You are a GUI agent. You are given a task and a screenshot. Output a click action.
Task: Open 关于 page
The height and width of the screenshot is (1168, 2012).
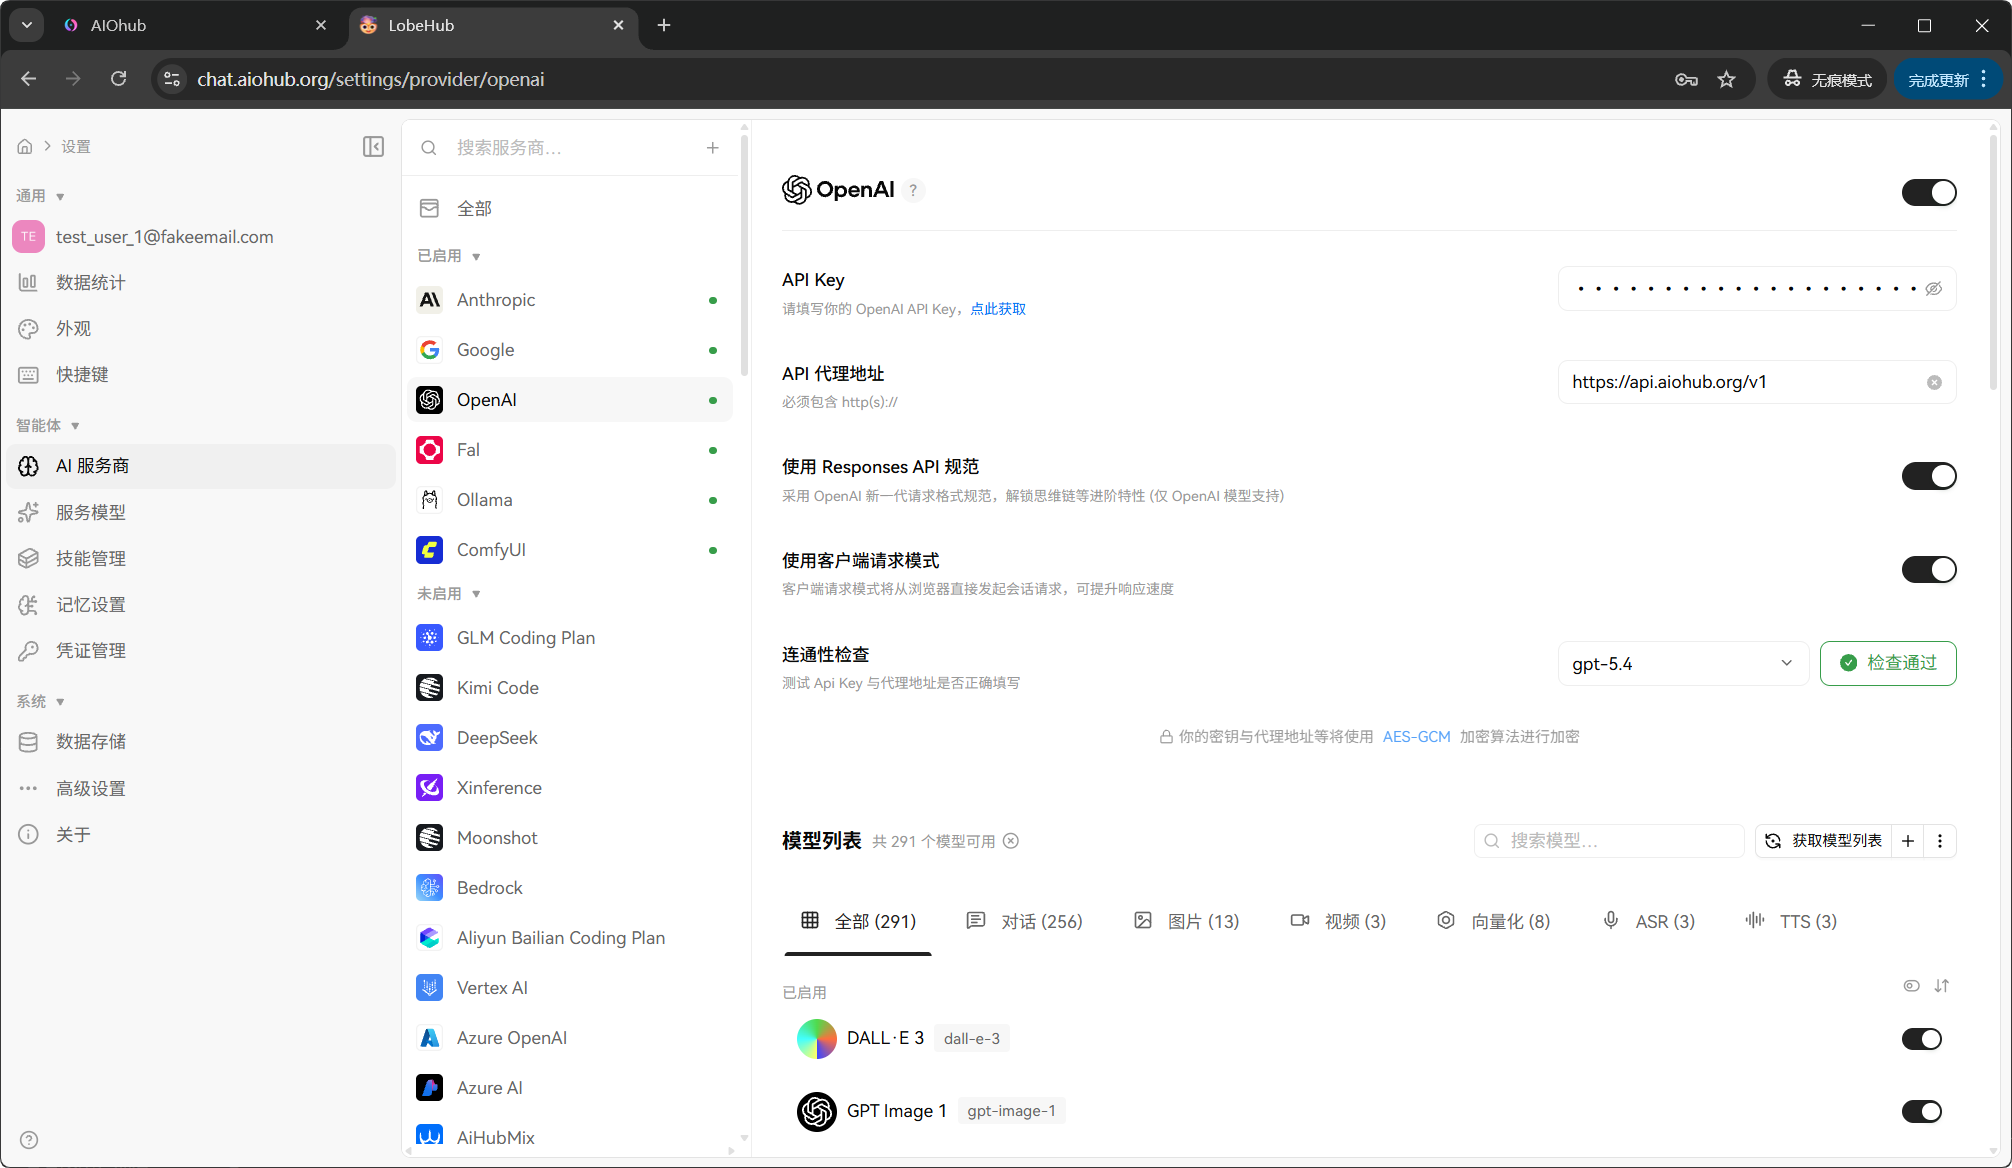(x=200, y=835)
